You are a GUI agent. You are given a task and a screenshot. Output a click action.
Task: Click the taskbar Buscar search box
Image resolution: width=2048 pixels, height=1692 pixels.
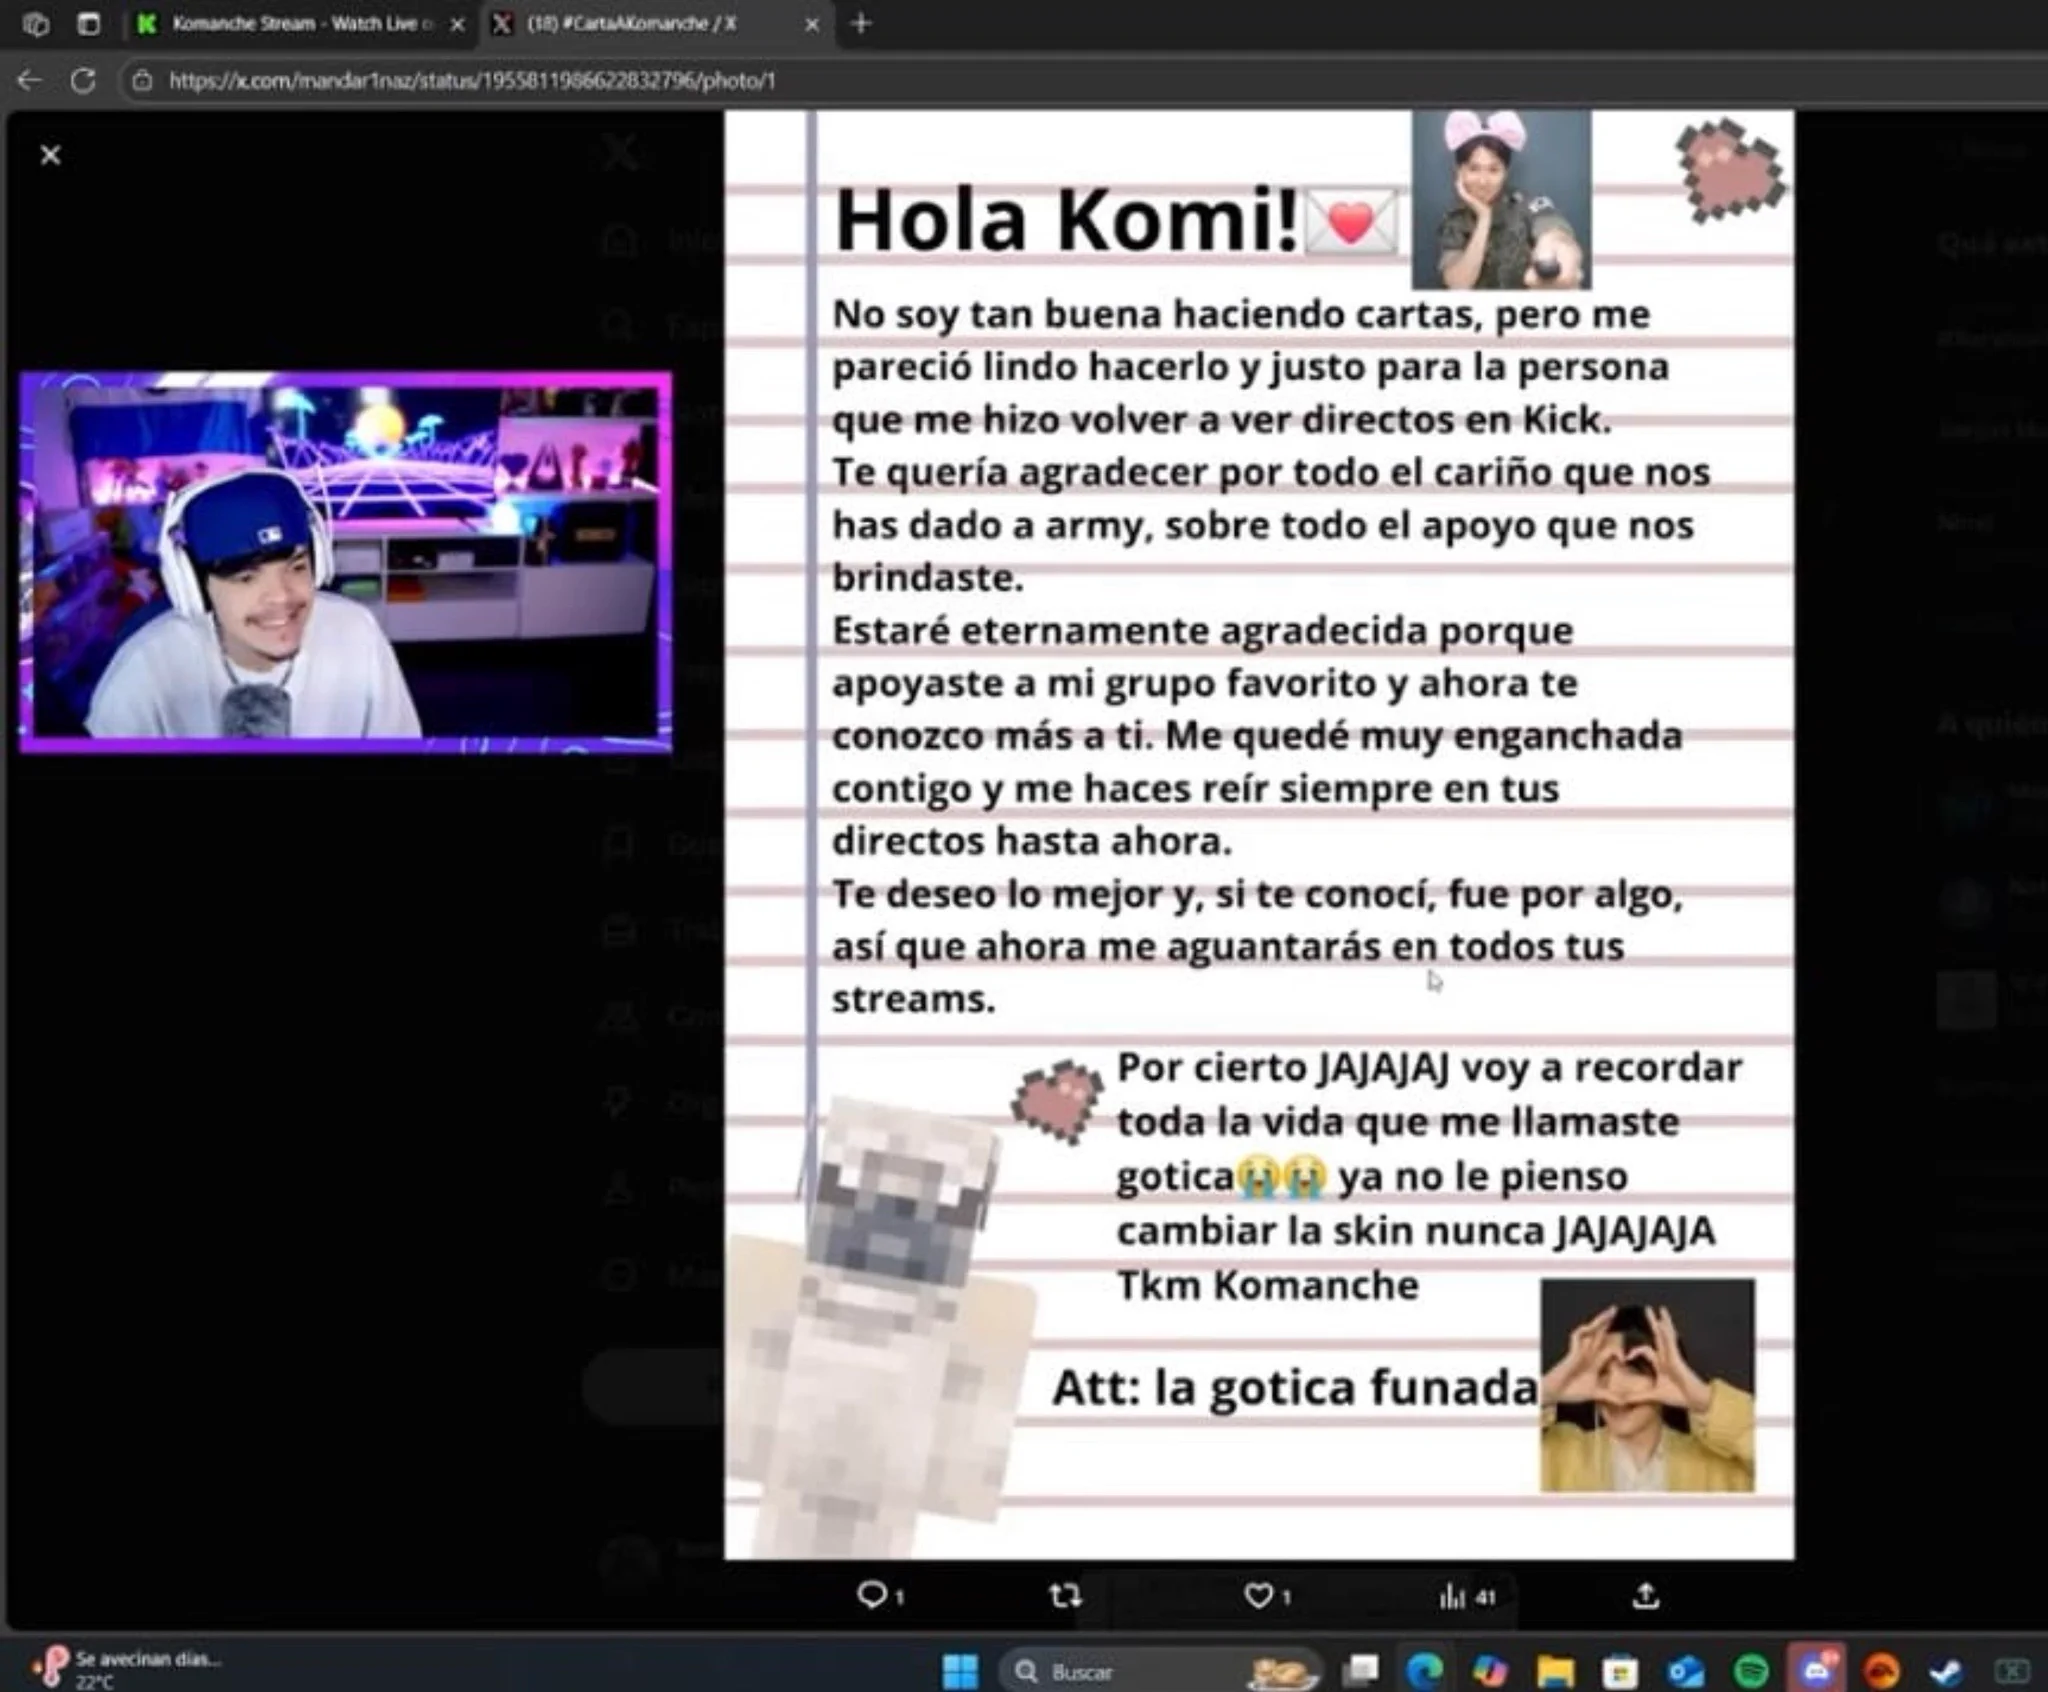[x=1160, y=1670]
